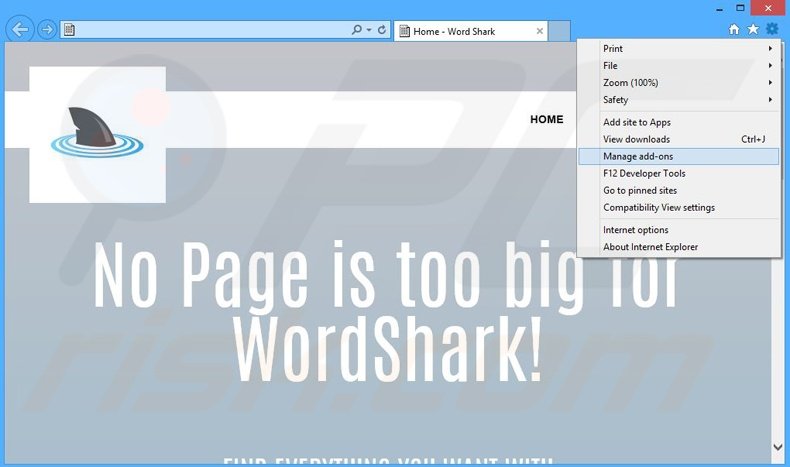
Task: Click the page icon in address bar
Action: (70, 30)
